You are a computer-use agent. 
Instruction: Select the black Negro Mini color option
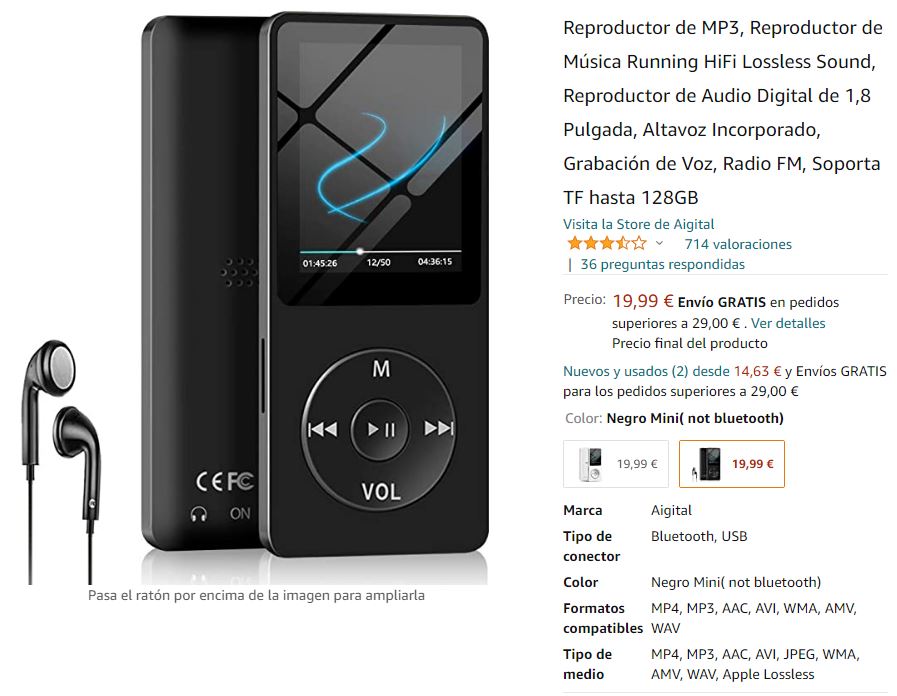tap(732, 464)
